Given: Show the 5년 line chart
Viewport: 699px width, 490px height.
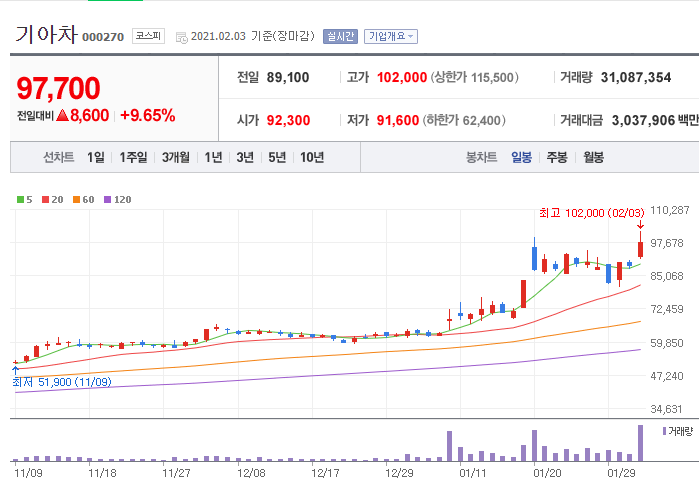Looking at the screenshot, I should point(277,157).
